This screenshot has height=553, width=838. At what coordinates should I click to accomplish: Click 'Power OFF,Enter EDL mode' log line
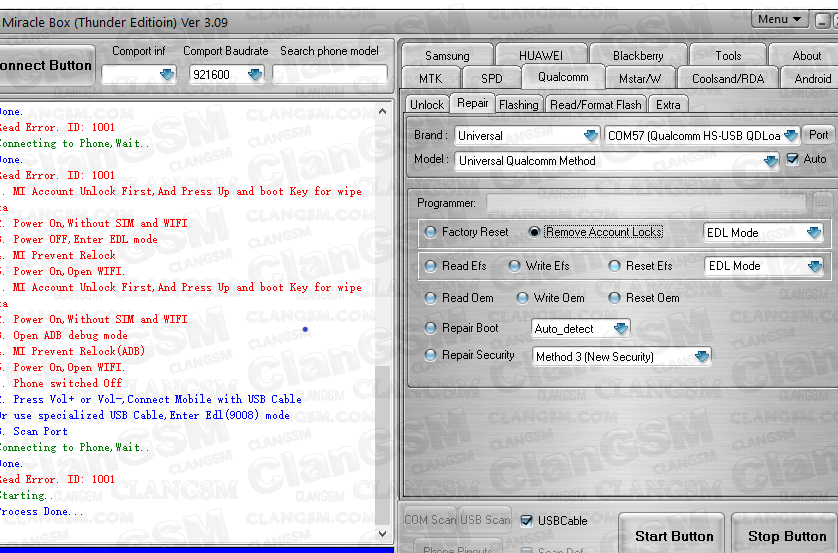79,239
